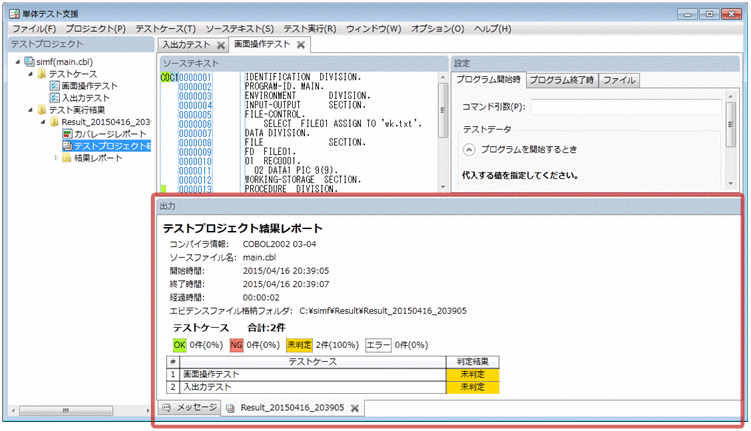
Task: Click the 結果レポート folder icon
Action: point(67,158)
